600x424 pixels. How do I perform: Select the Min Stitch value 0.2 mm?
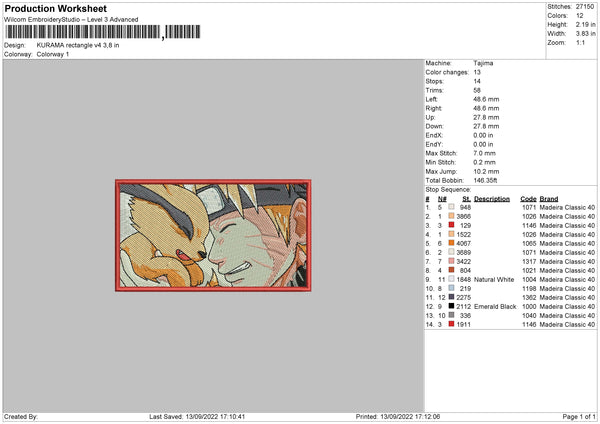(x=484, y=162)
